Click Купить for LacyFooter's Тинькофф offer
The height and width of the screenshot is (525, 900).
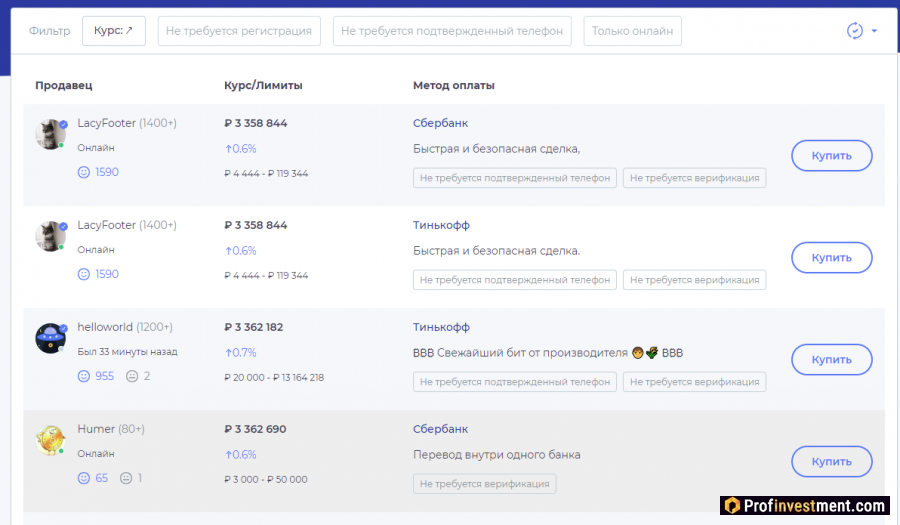pyautogui.click(x=832, y=258)
